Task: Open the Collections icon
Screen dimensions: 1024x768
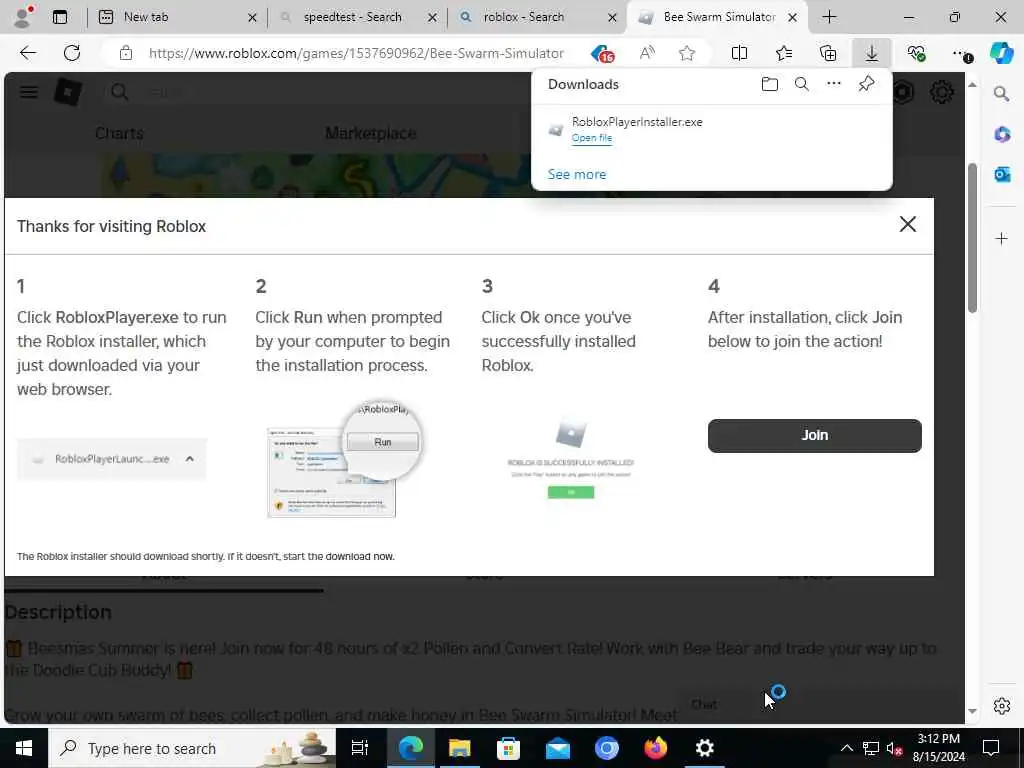Action: click(827, 53)
